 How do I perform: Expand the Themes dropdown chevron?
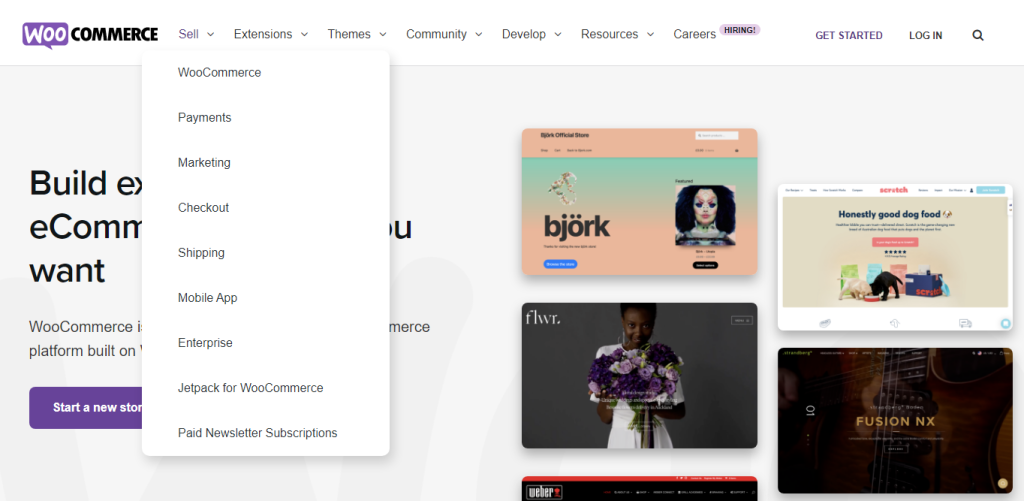383,35
